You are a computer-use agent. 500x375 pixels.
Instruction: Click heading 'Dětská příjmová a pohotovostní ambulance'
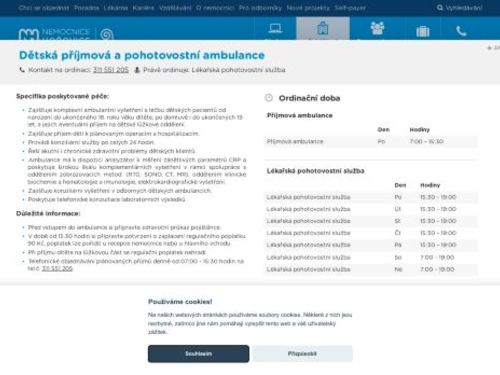pyautogui.click(x=142, y=55)
